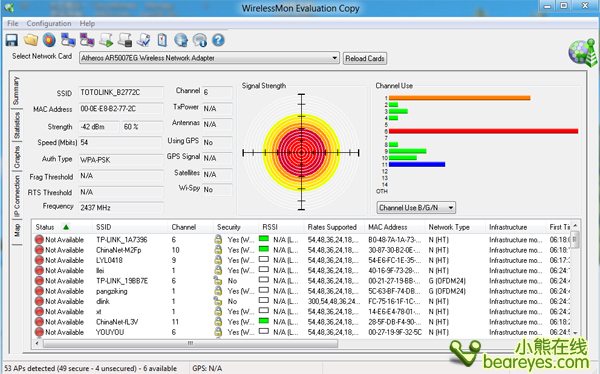This screenshot has height=374, width=600.
Task: Click the AP list vertical scrollbar down arrow
Action: click(575, 333)
